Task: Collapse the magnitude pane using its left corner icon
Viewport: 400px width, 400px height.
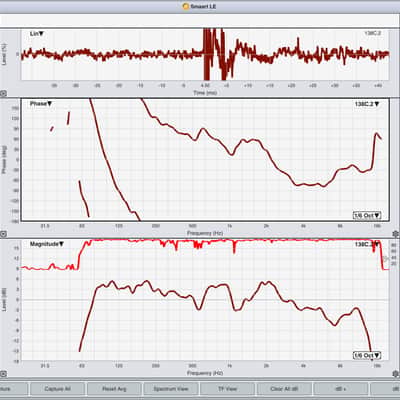Action: [3, 373]
